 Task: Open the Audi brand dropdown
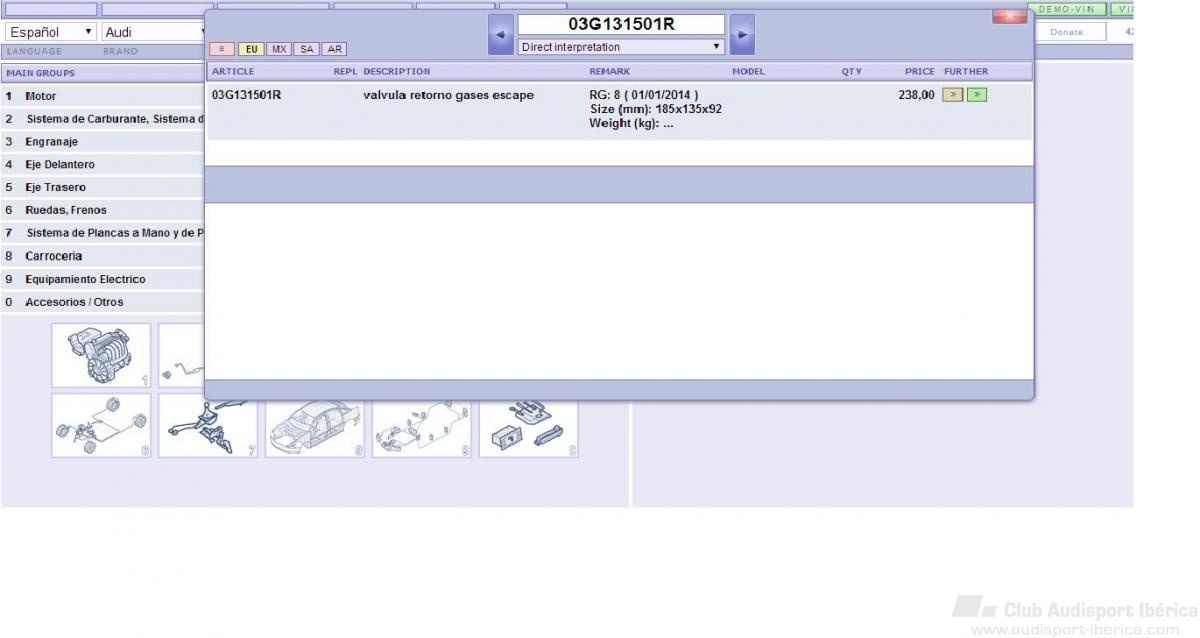coord(153,32)
